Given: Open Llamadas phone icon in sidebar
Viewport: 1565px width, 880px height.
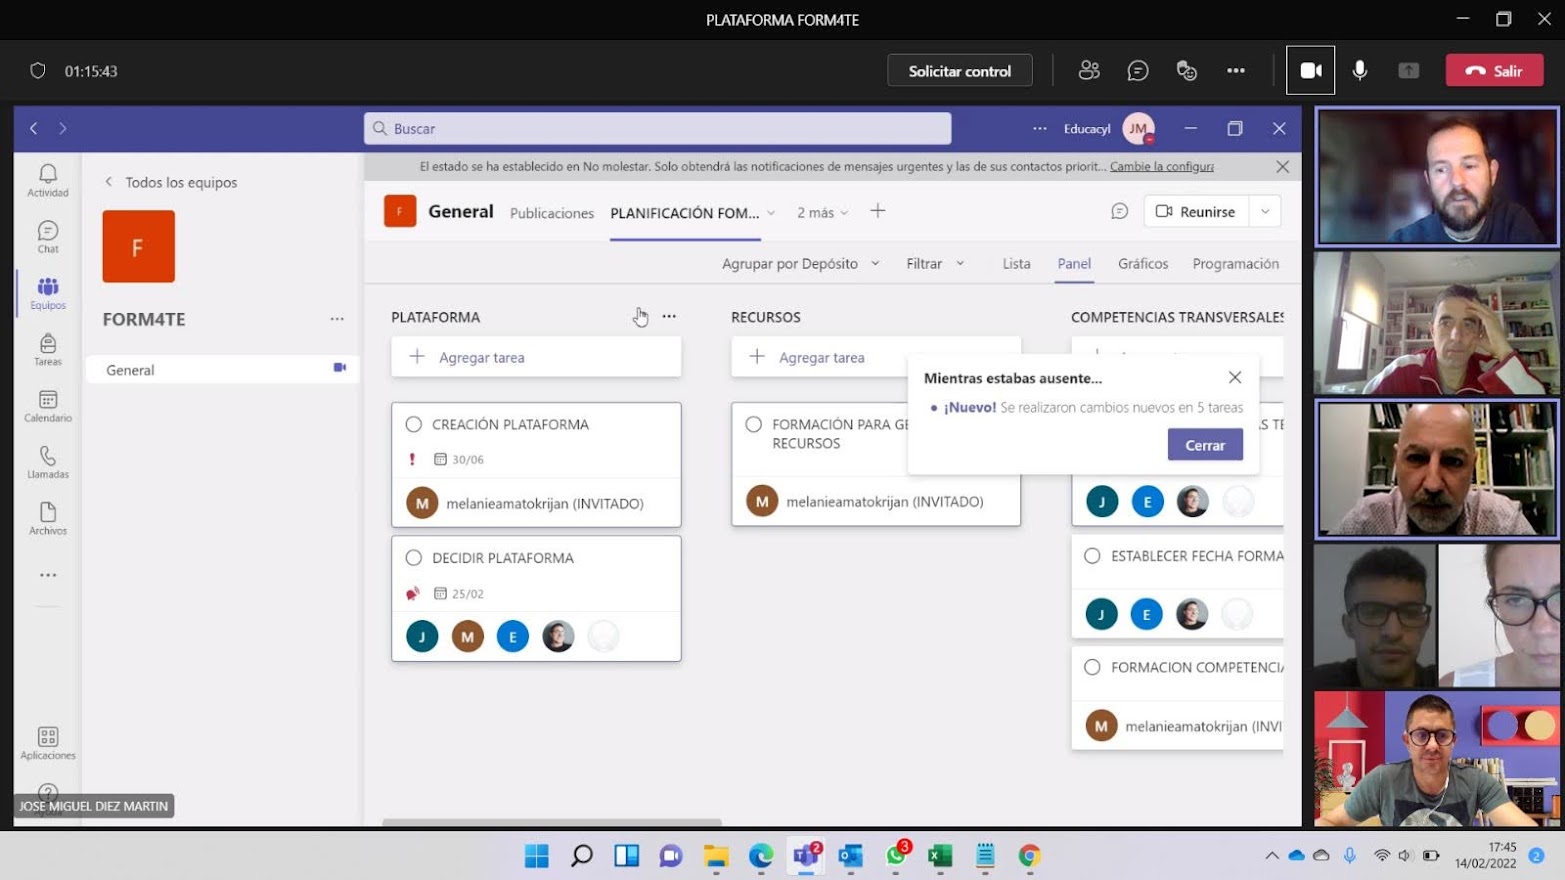Looking at the screenshot, I should tap(47, 462).
